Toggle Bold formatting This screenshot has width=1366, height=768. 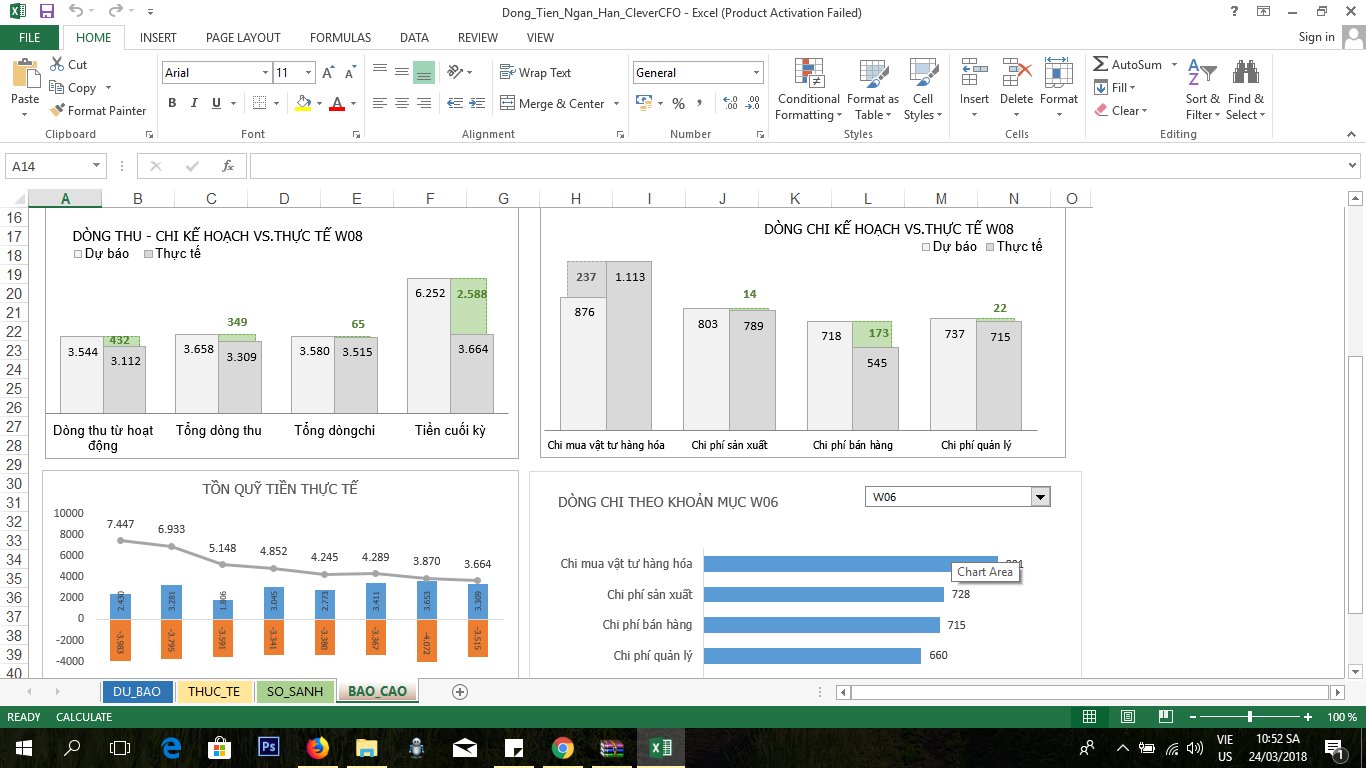172,103
